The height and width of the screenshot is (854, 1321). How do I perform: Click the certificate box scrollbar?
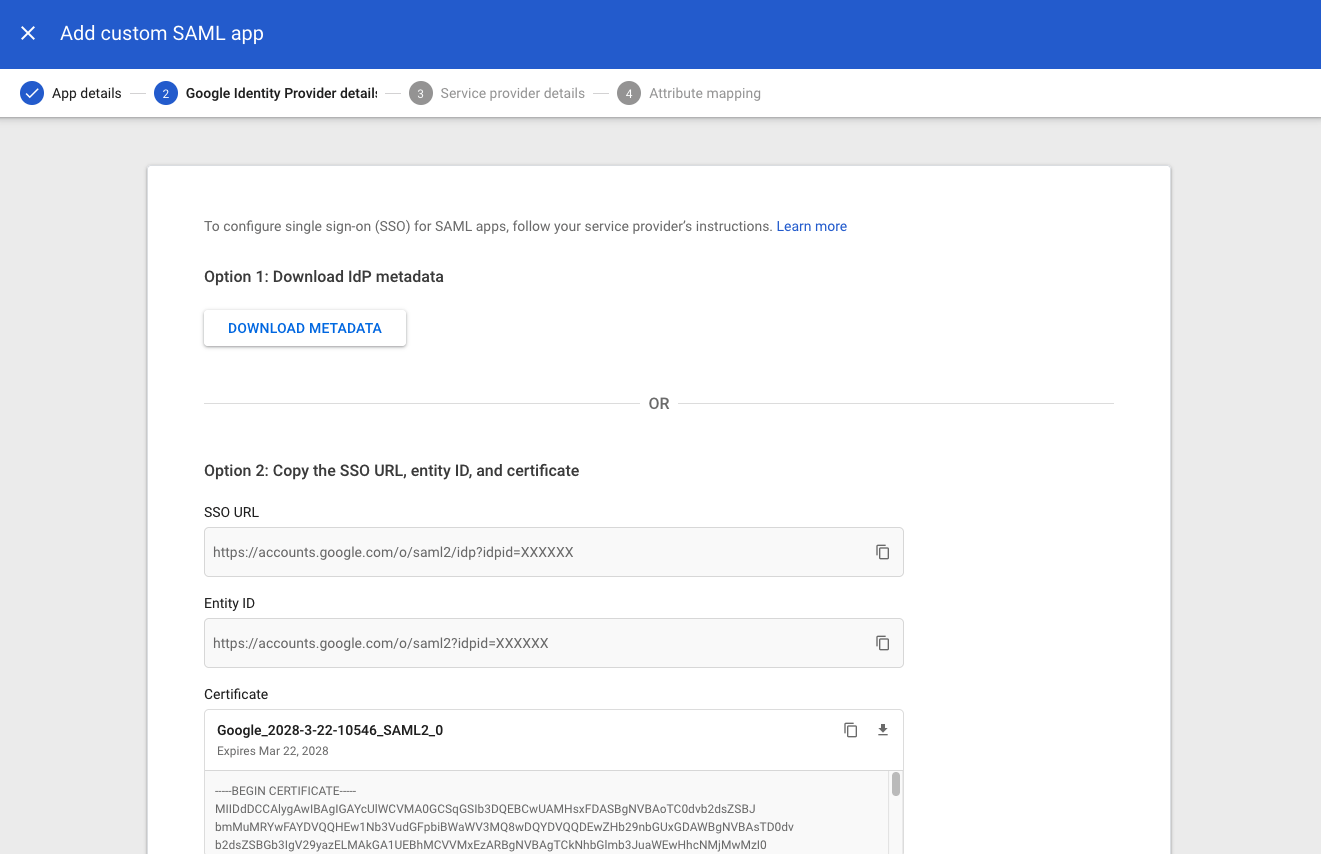[x=896, y=785]
